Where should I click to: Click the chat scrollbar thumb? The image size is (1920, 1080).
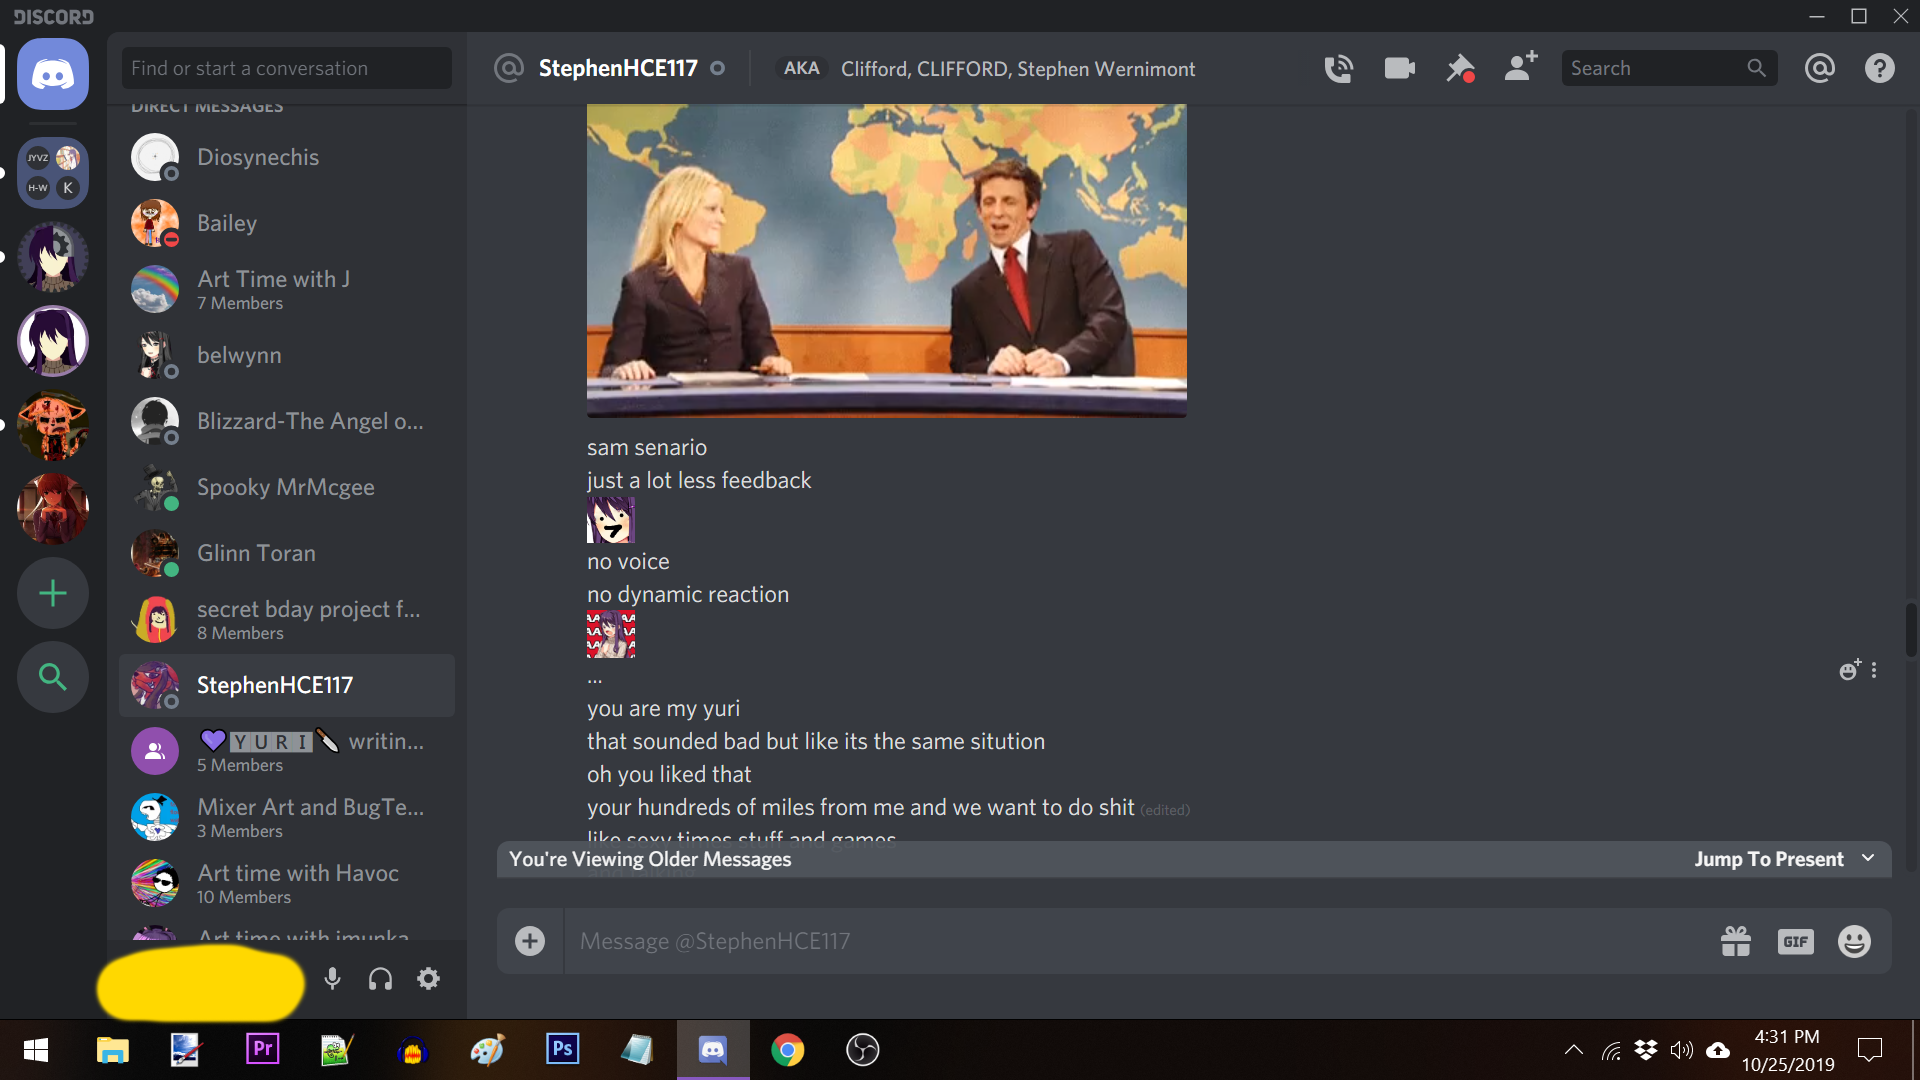point(1911,630)
